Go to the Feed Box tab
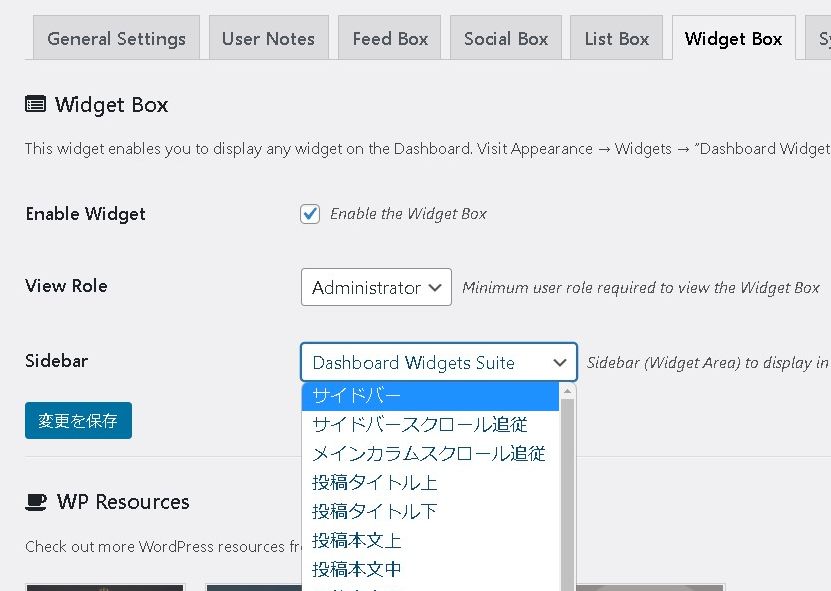The image size is (831, 591). click(x=390, y=39)
